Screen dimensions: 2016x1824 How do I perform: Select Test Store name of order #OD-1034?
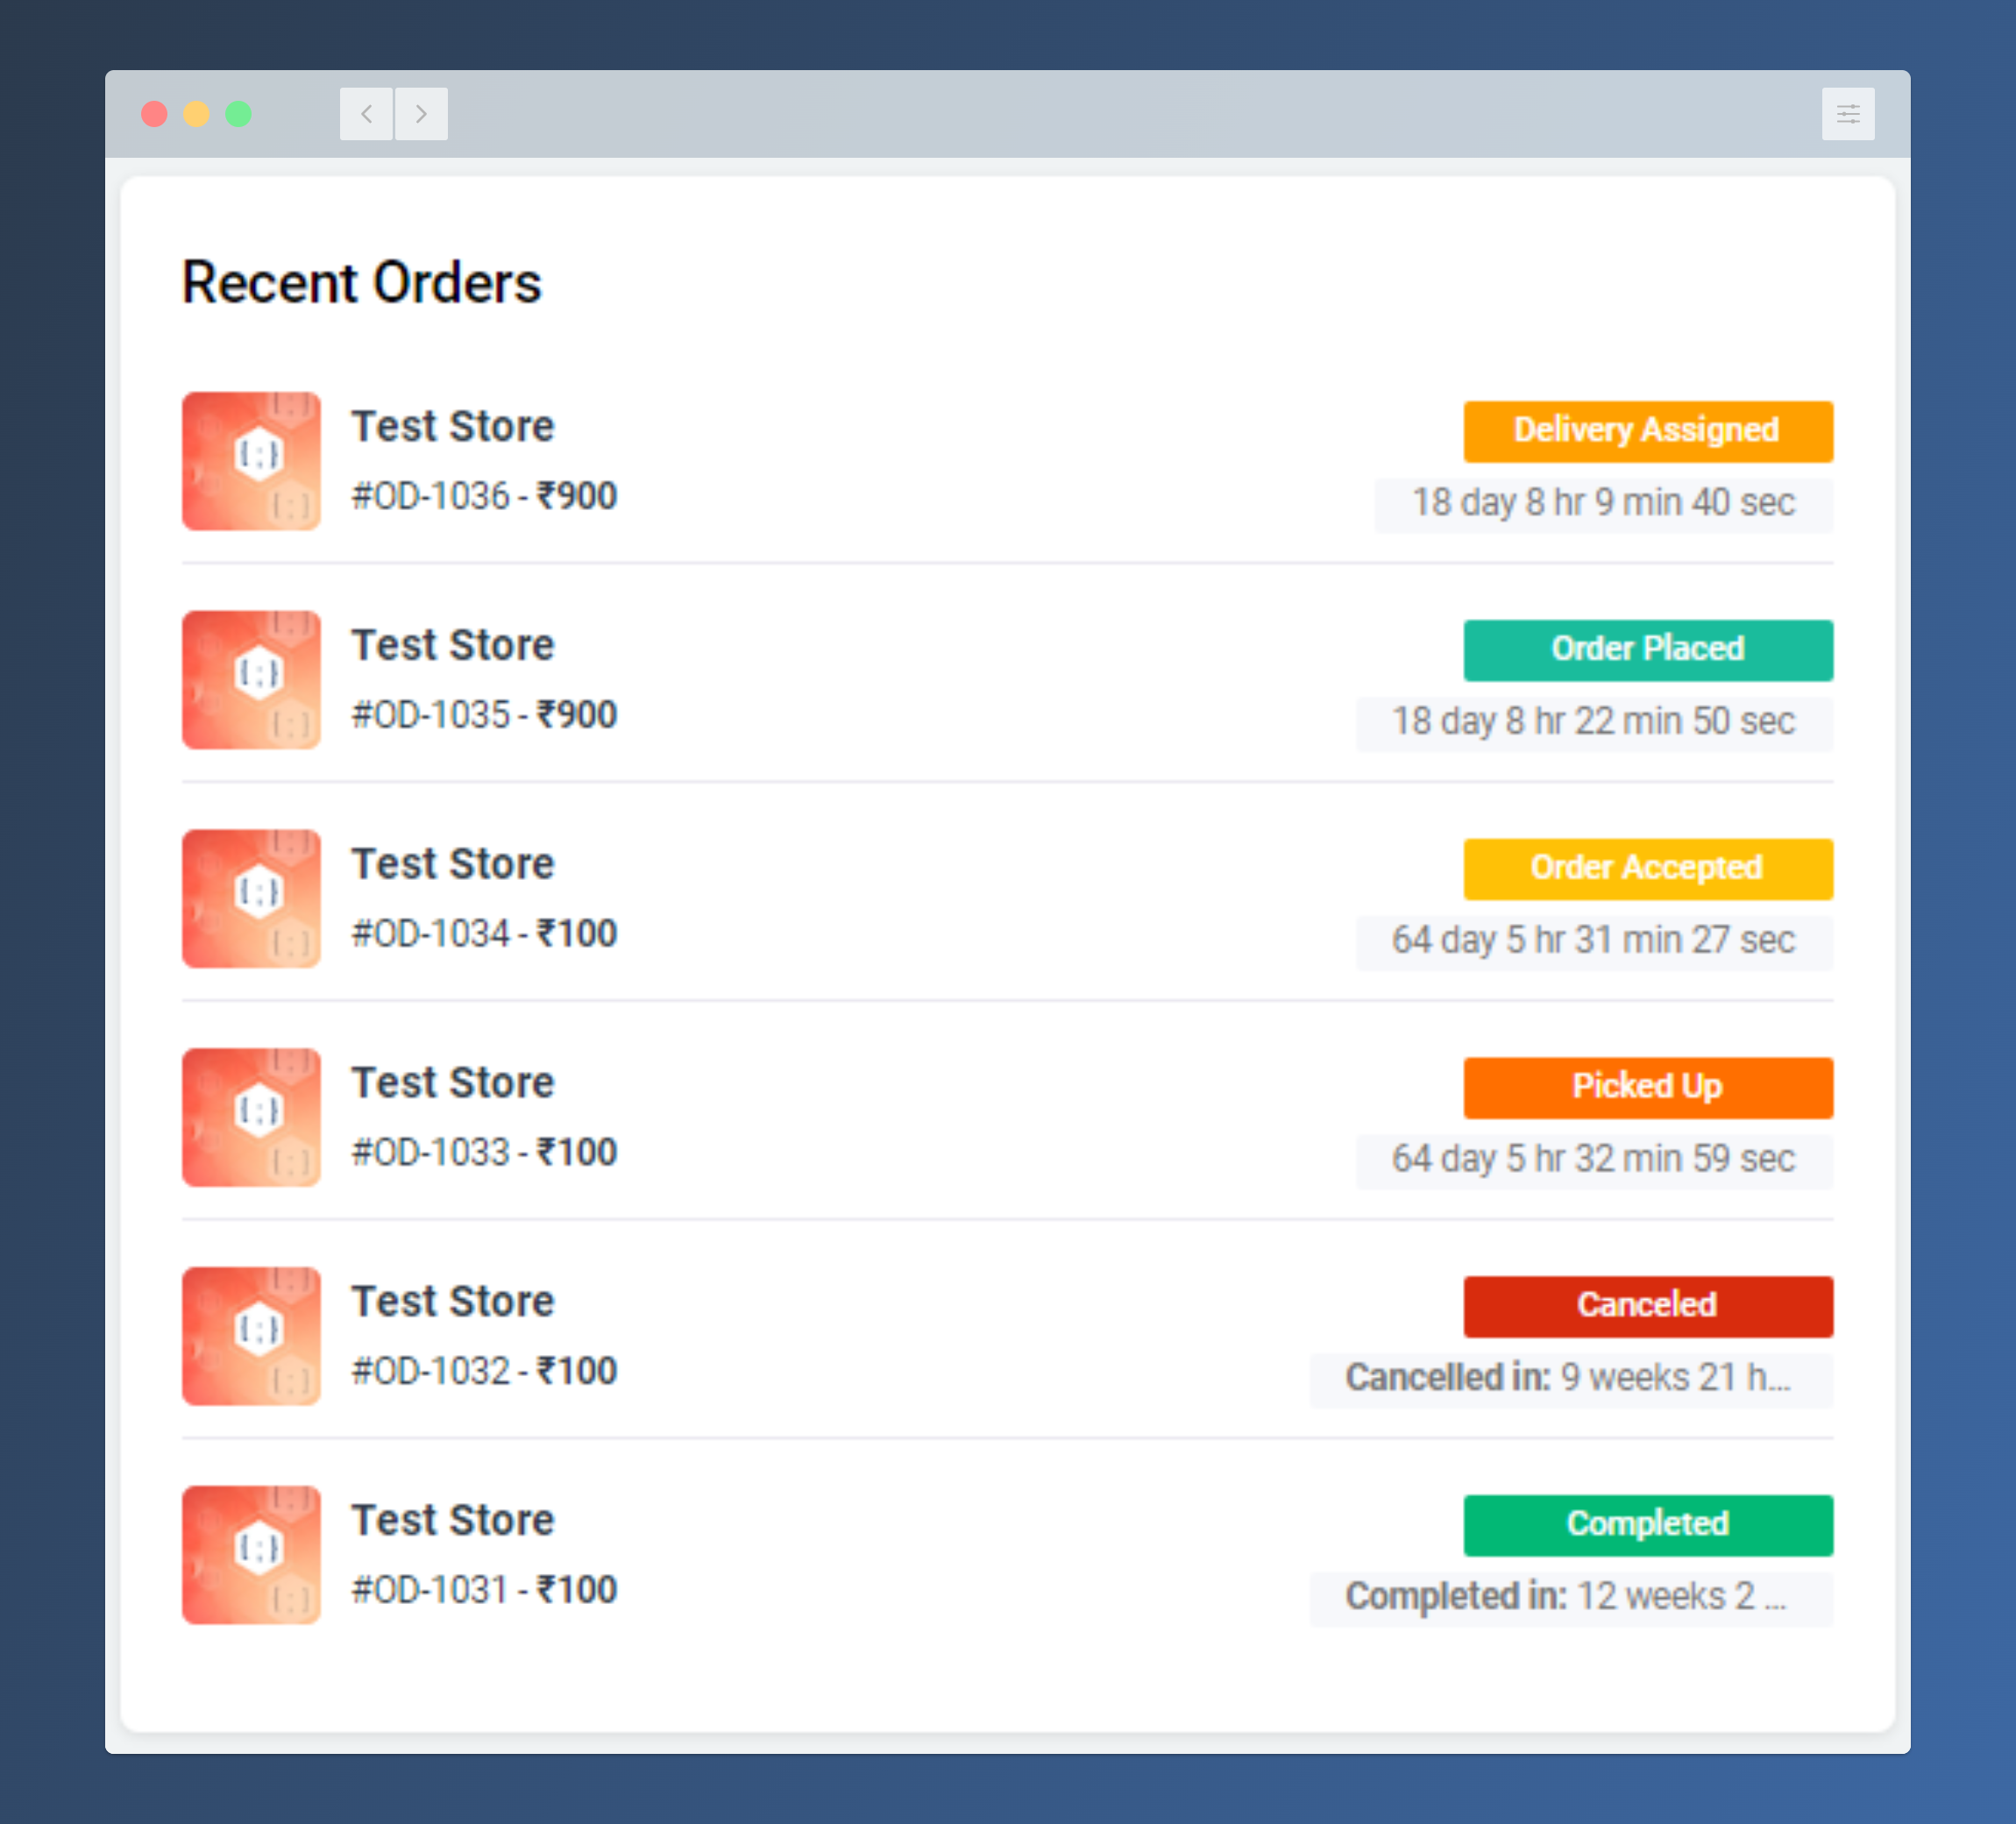pos(452,865)
